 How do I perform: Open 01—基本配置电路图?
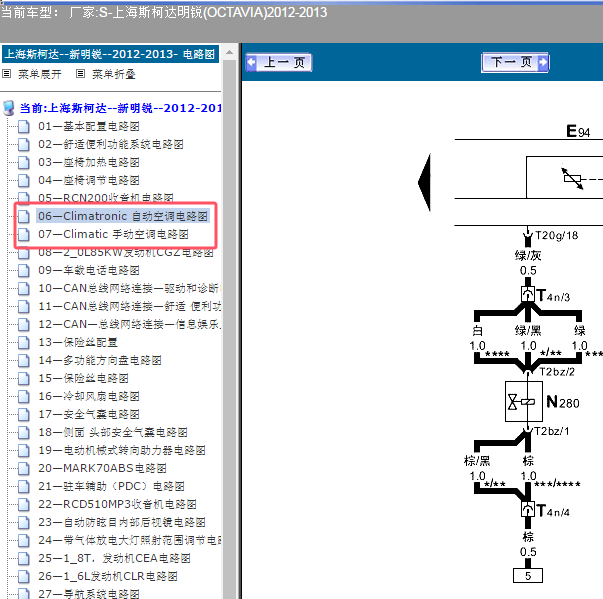tap(88, 126)
